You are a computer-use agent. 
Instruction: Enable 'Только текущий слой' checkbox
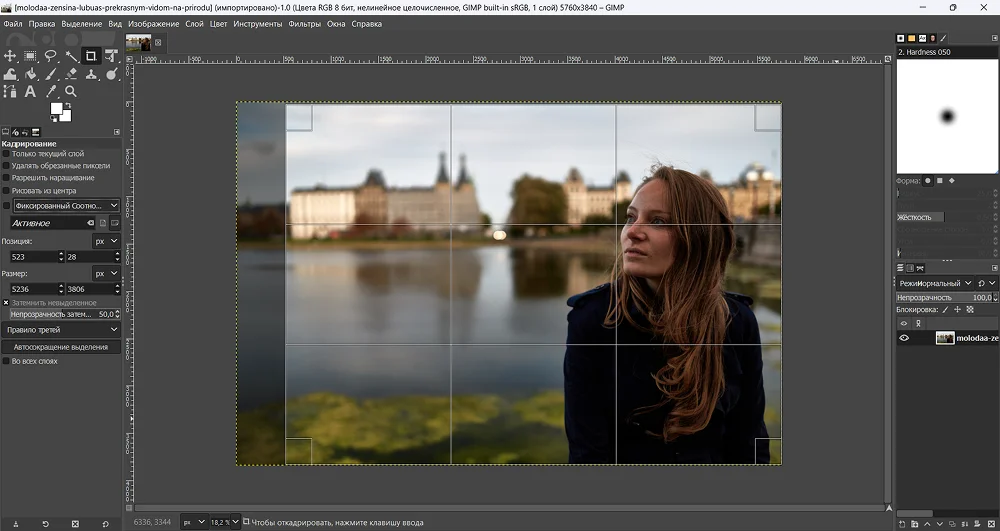pyautogui.click(x=7, y=154)
